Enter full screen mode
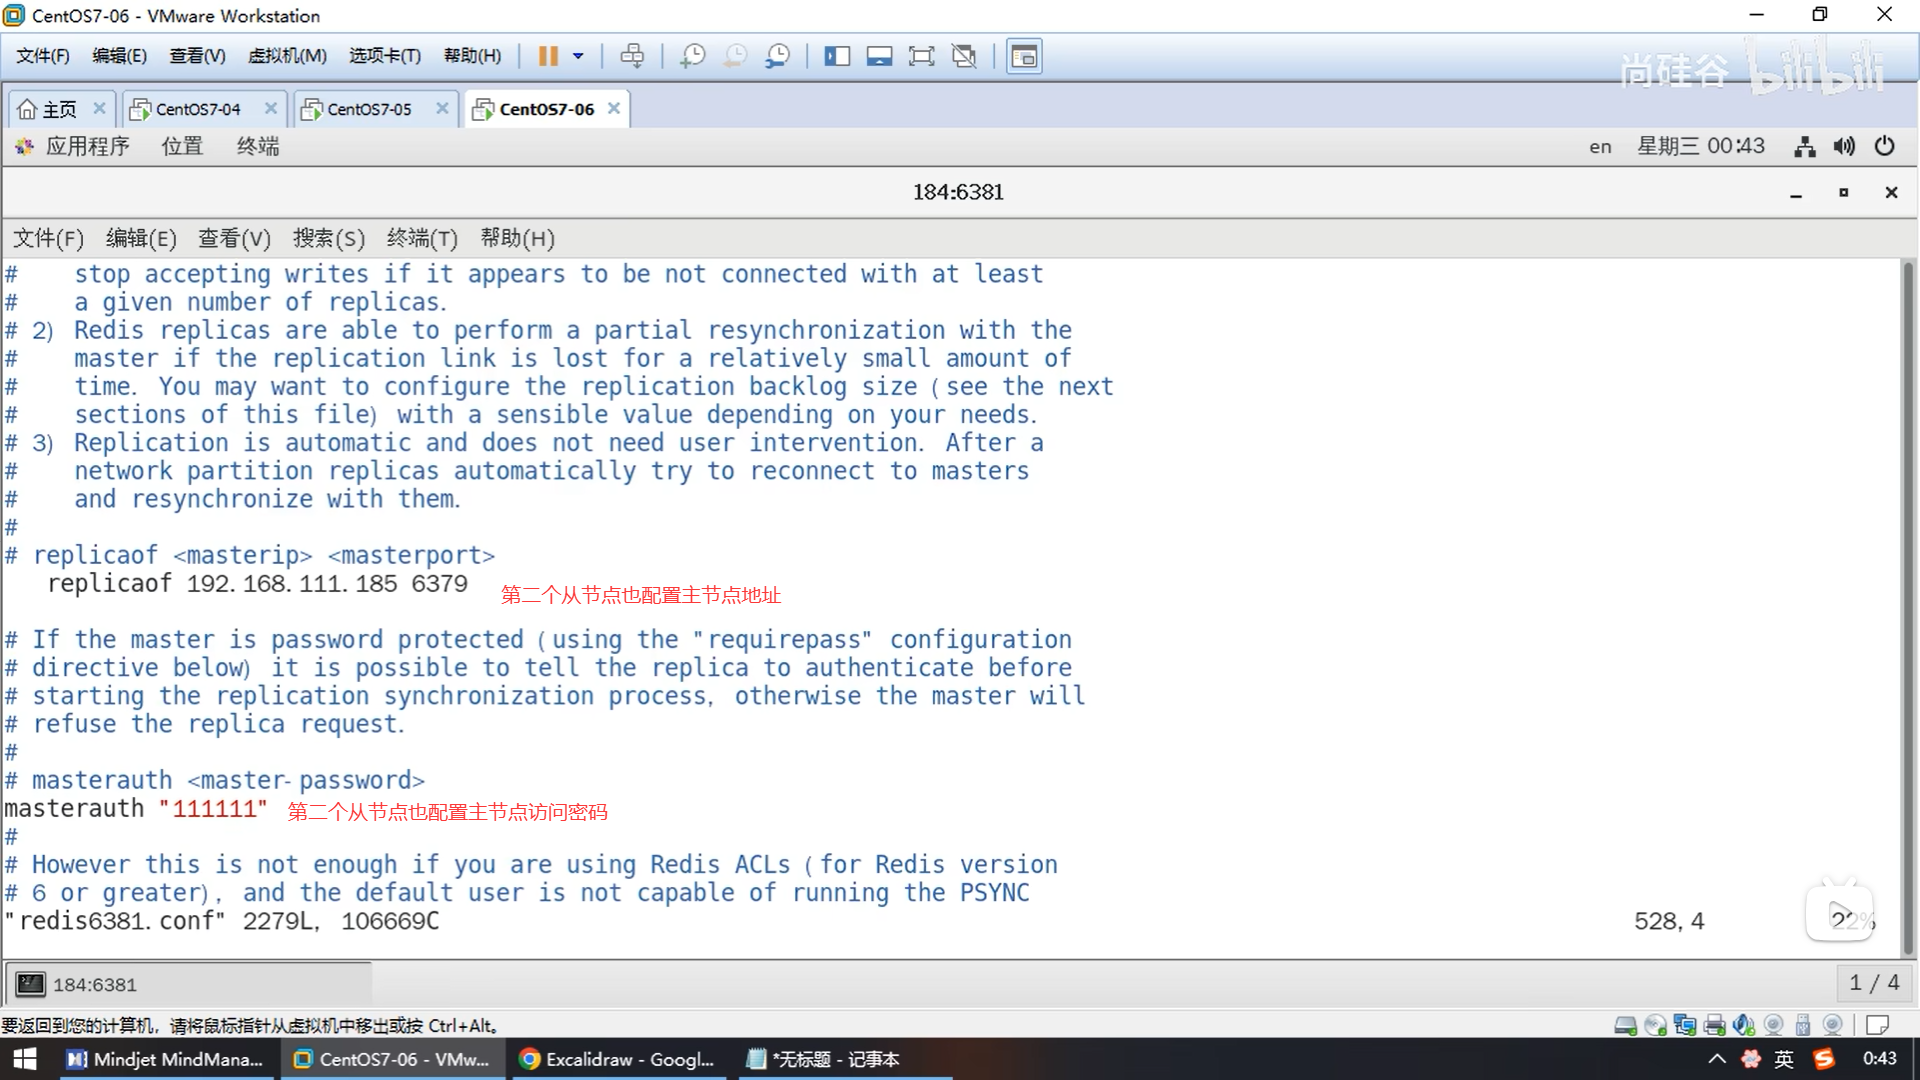The image size is (1920, 1080). click(921, 56)
